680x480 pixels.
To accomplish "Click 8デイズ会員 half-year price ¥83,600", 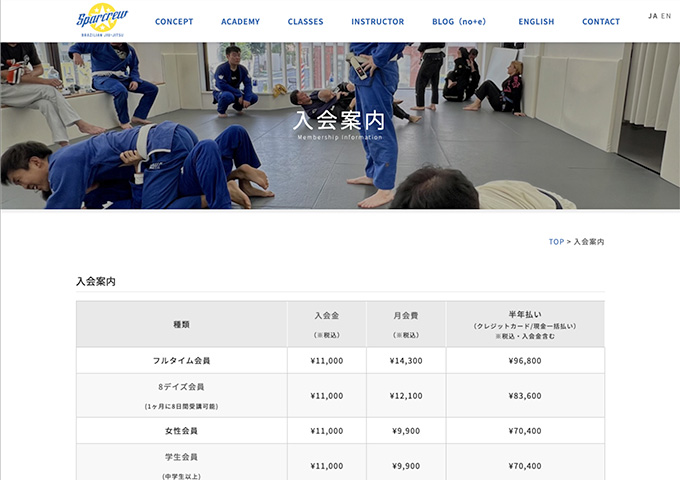I will (x=525, y=396).
